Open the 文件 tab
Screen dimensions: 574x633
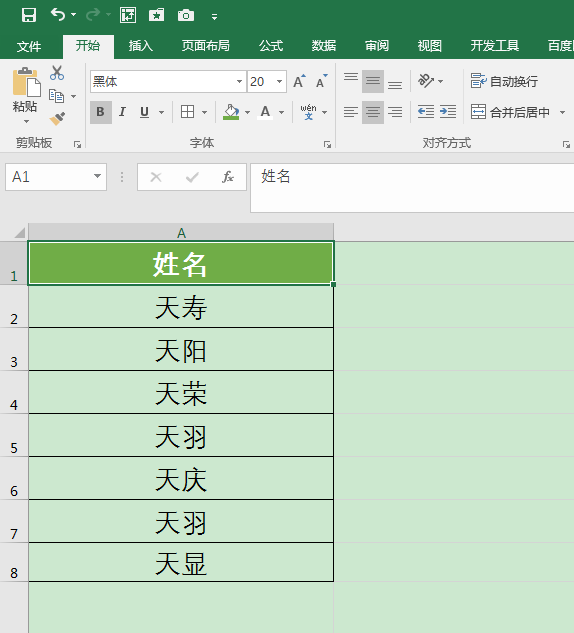click(29, 46)
